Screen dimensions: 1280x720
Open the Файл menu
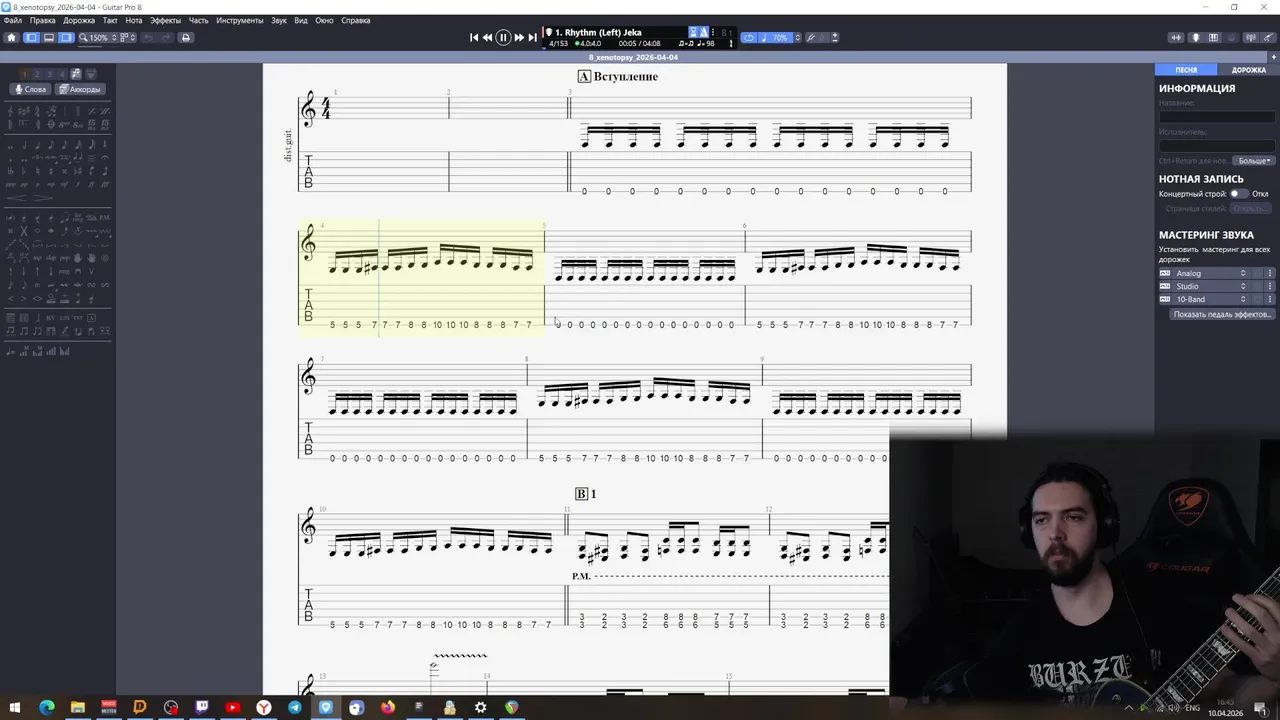pos(13,20)
